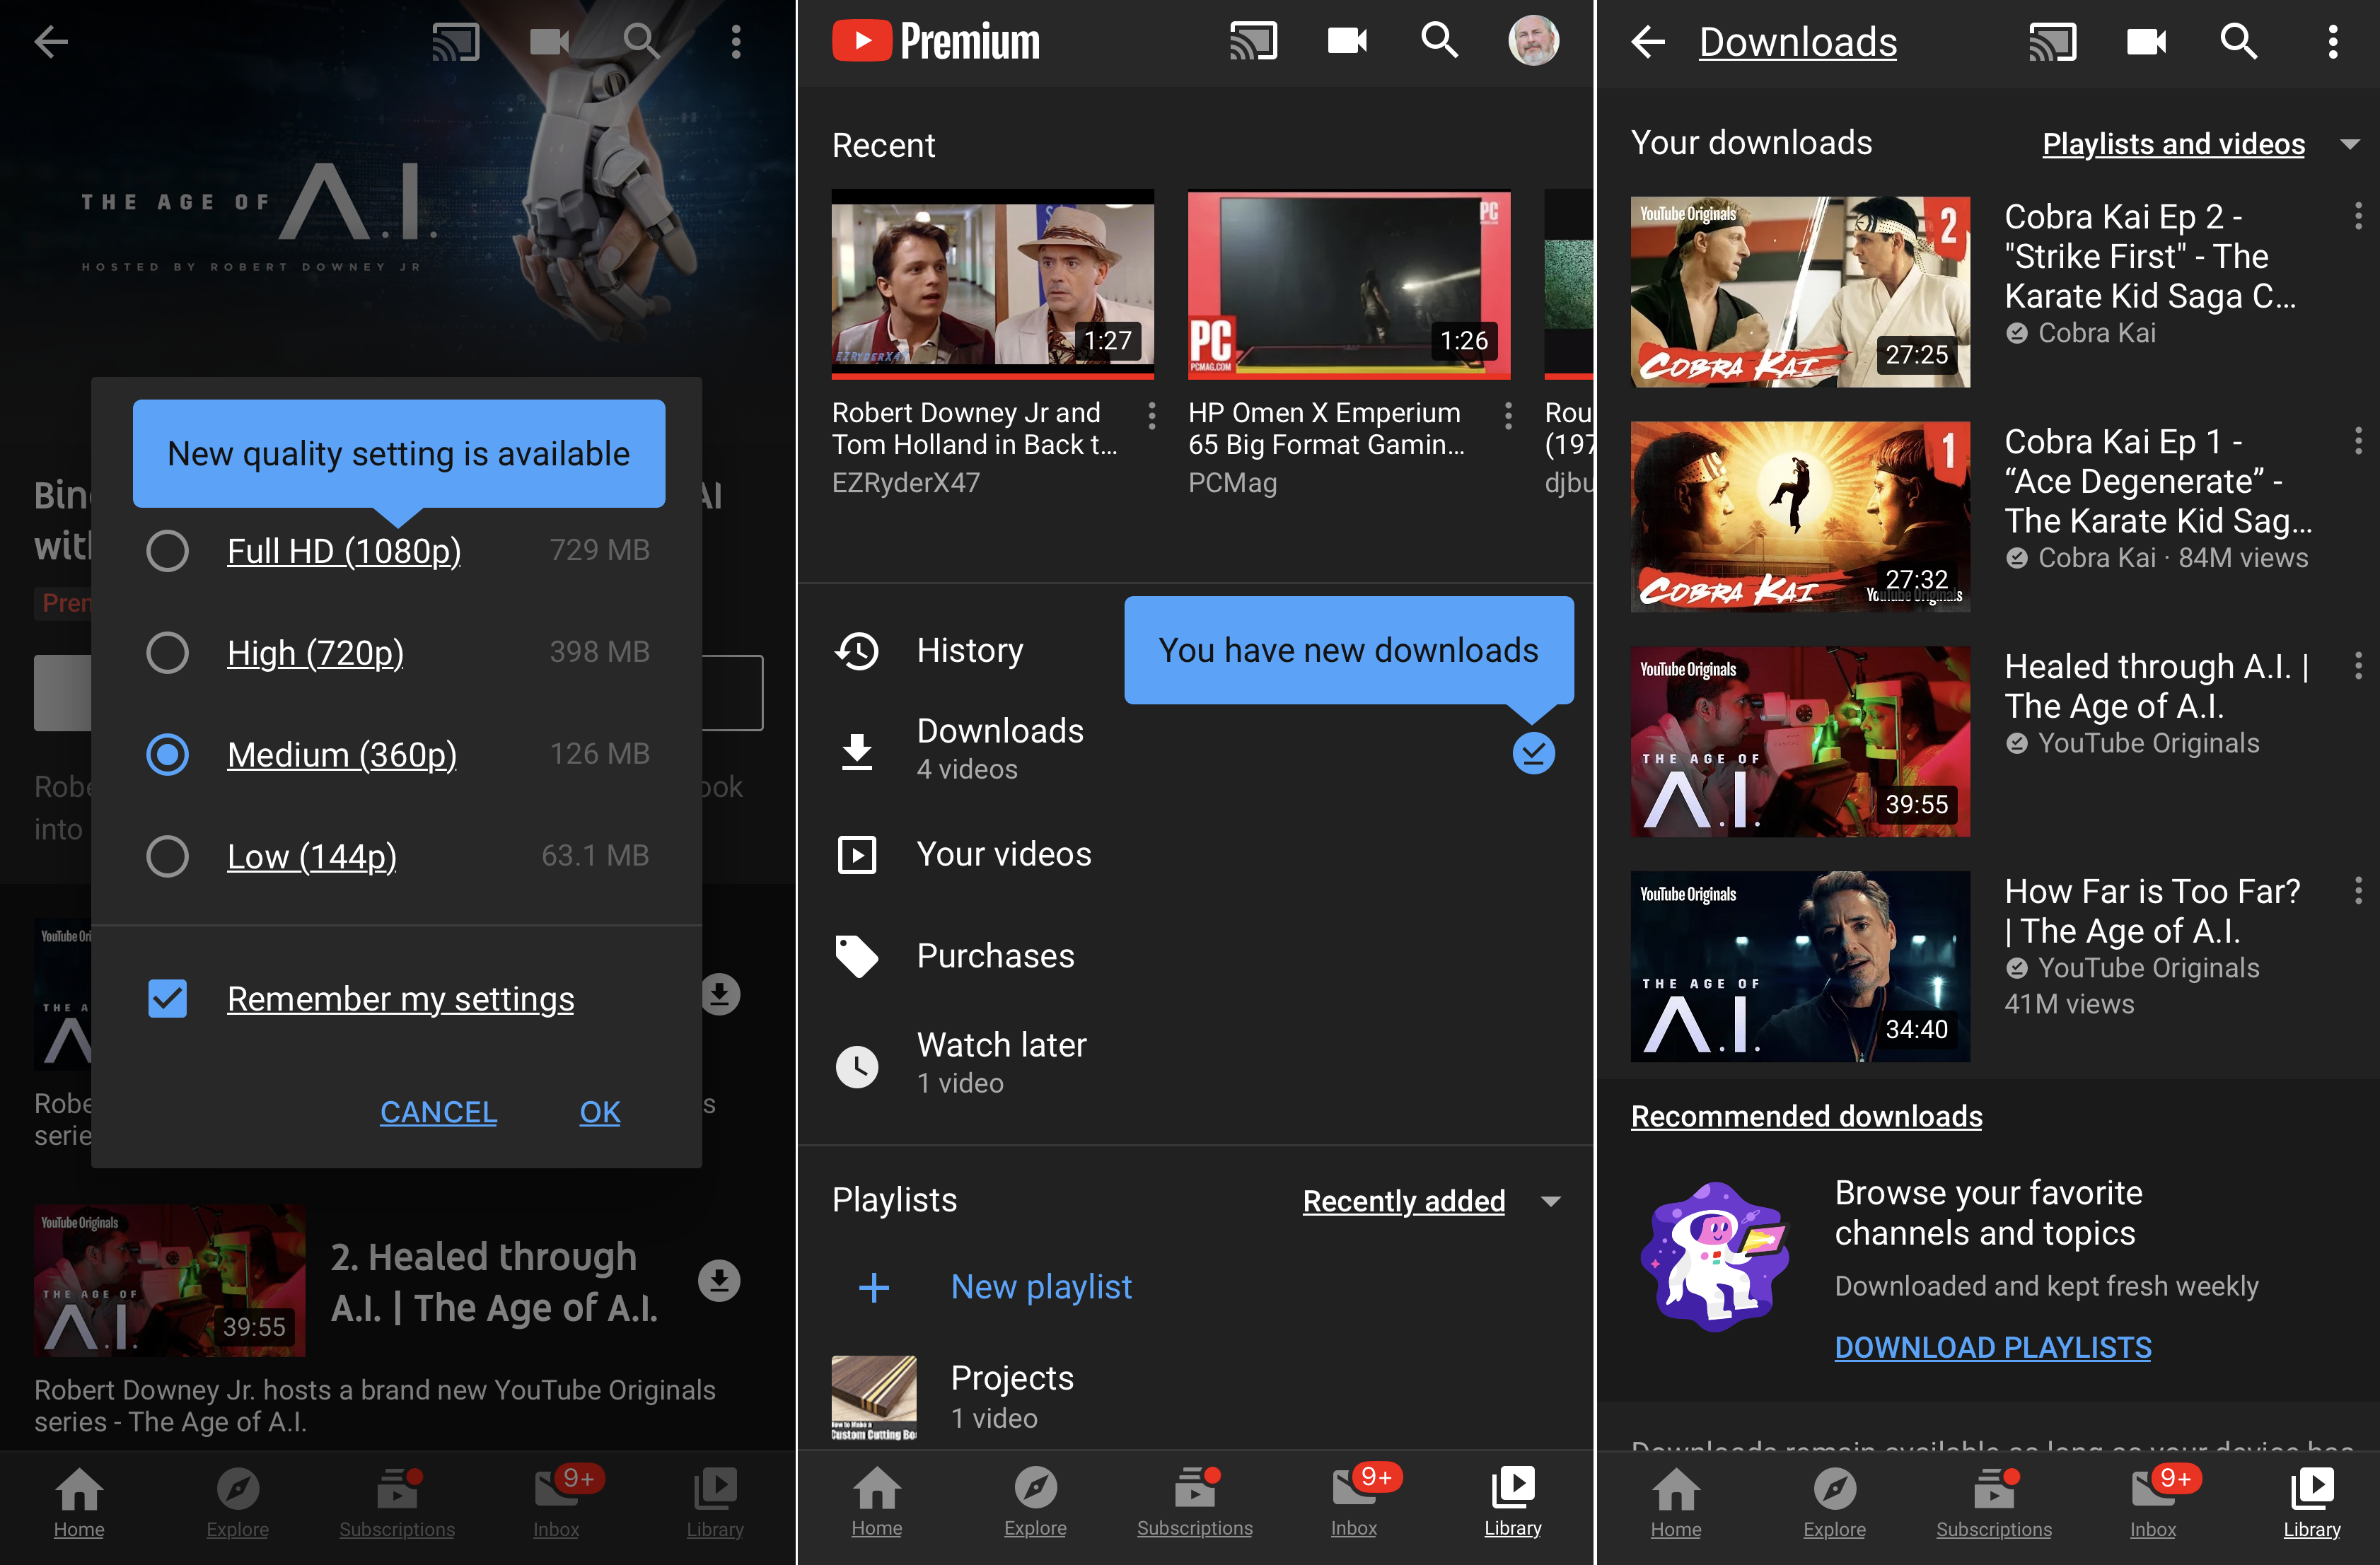Tap Subscriptions tab in Downloads screen
The image size is (2380, 1565).
[1993, 1504]
